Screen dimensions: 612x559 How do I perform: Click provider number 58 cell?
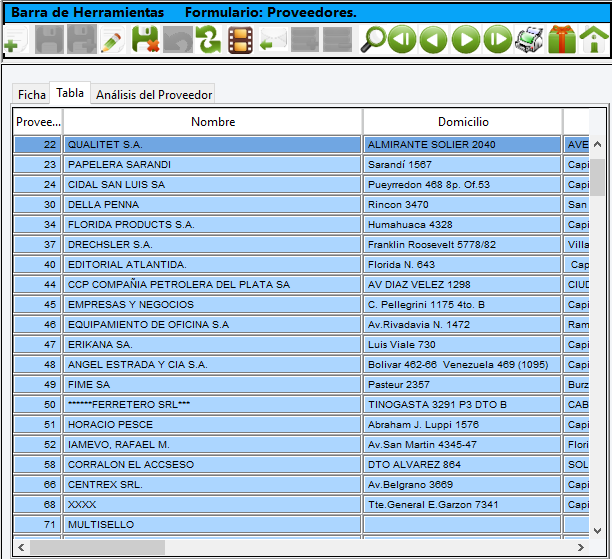click(x=37, y=465)
